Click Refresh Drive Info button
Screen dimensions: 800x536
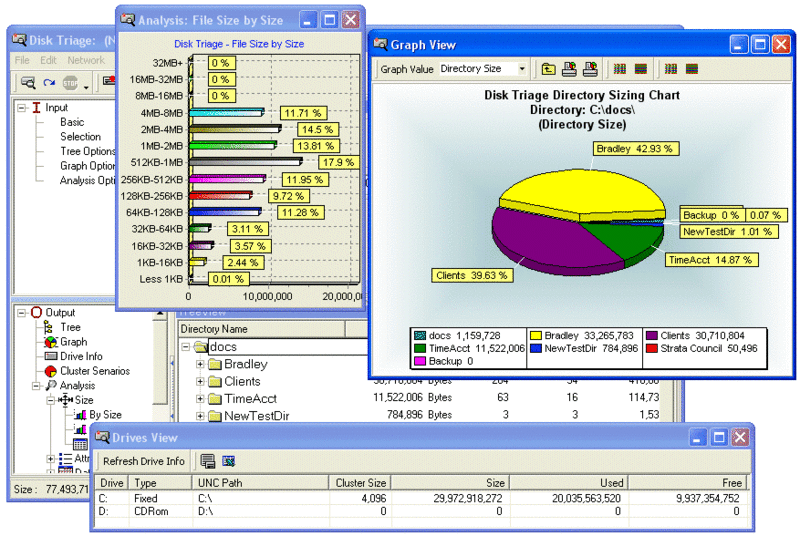pos(143,461)
